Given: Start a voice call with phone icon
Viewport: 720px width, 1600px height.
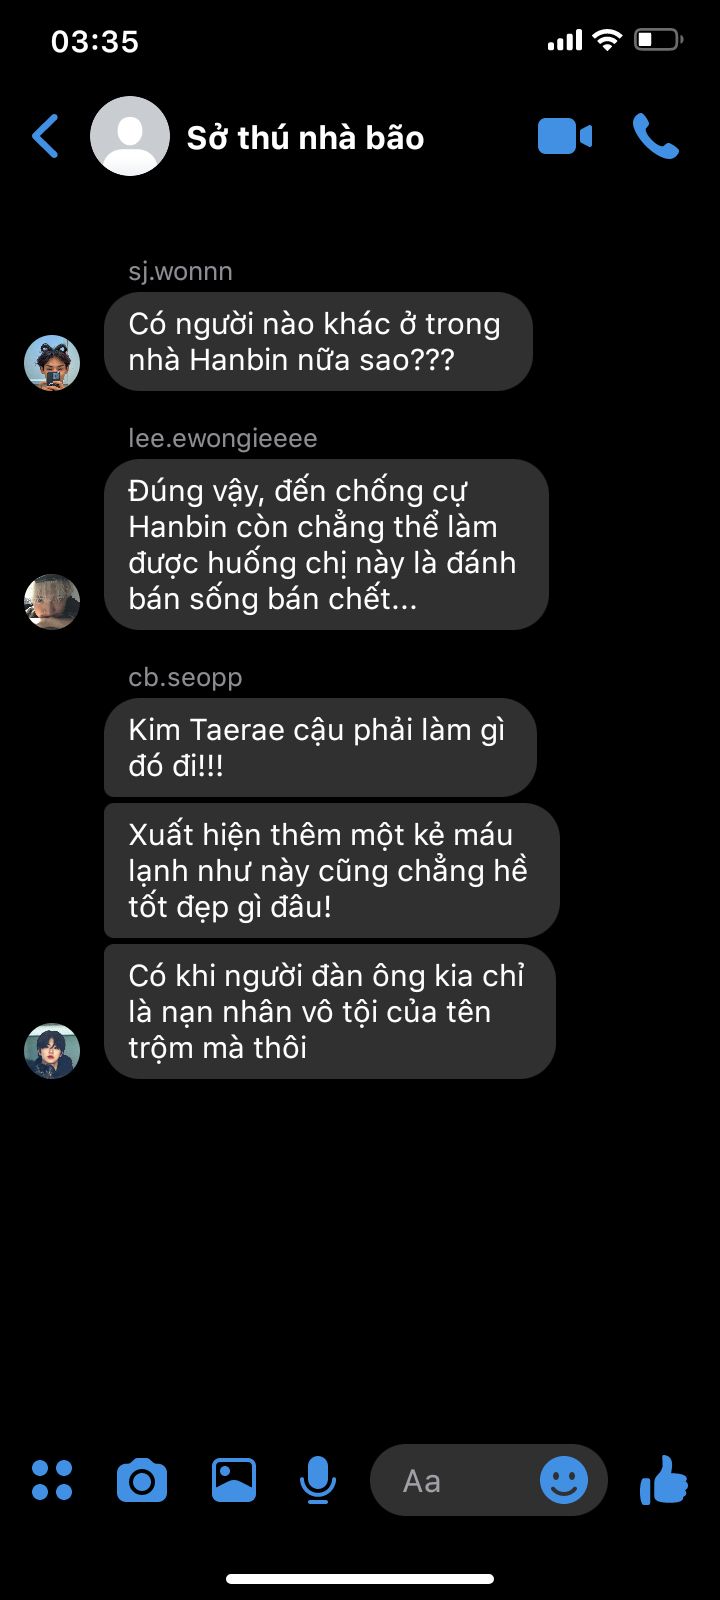Looking at the screenshot, I should tap(656, 136).
